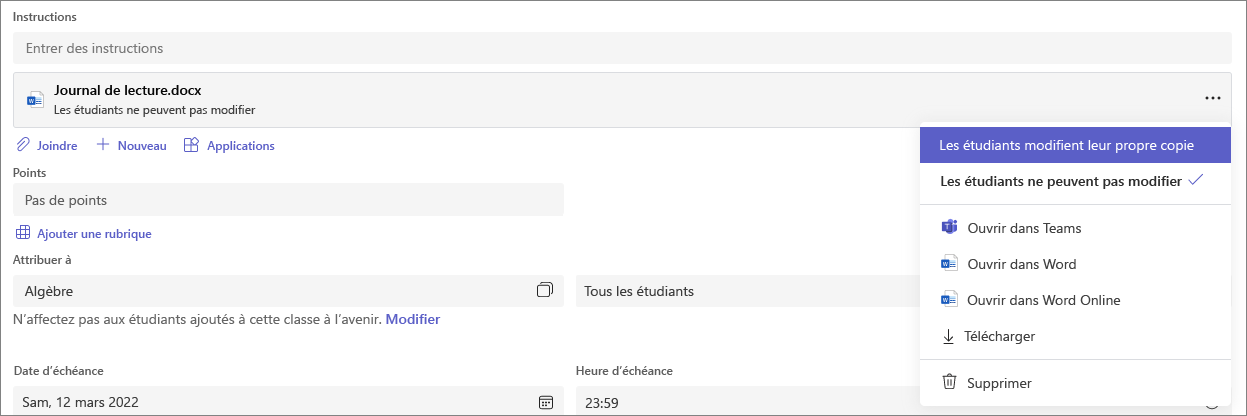Click the copy icon in Algèbre field

(545, 291)
